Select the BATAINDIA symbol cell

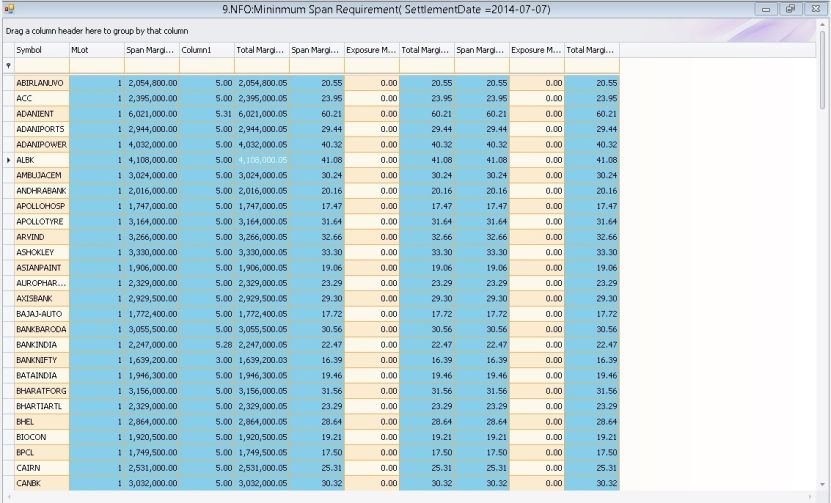(x=41, y=375)
